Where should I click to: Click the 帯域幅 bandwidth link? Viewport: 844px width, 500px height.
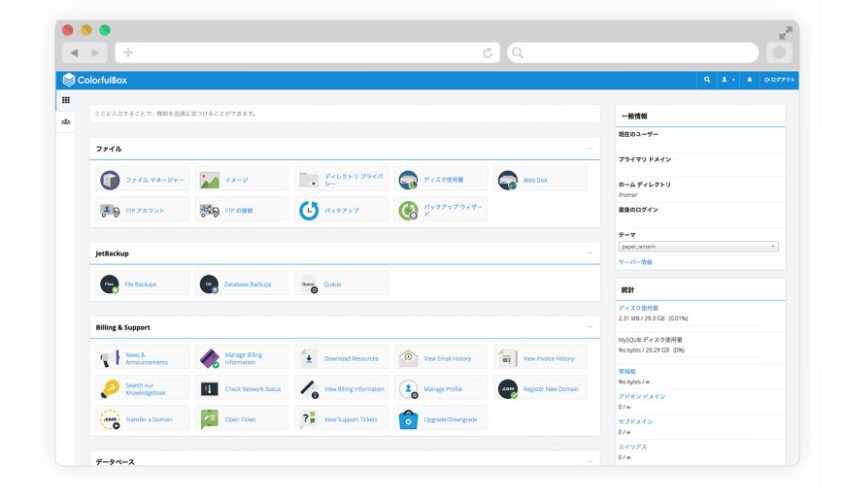627,371
